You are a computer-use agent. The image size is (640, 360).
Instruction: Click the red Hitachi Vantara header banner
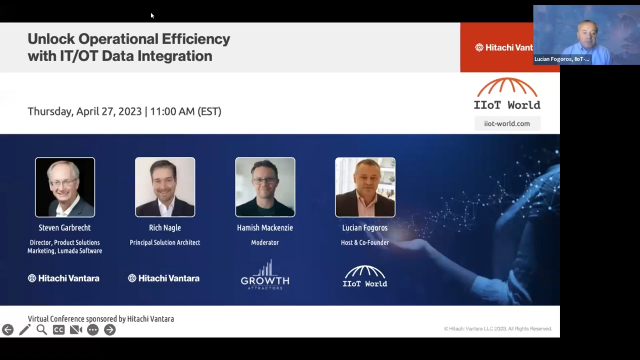click(x=497, y=47)
